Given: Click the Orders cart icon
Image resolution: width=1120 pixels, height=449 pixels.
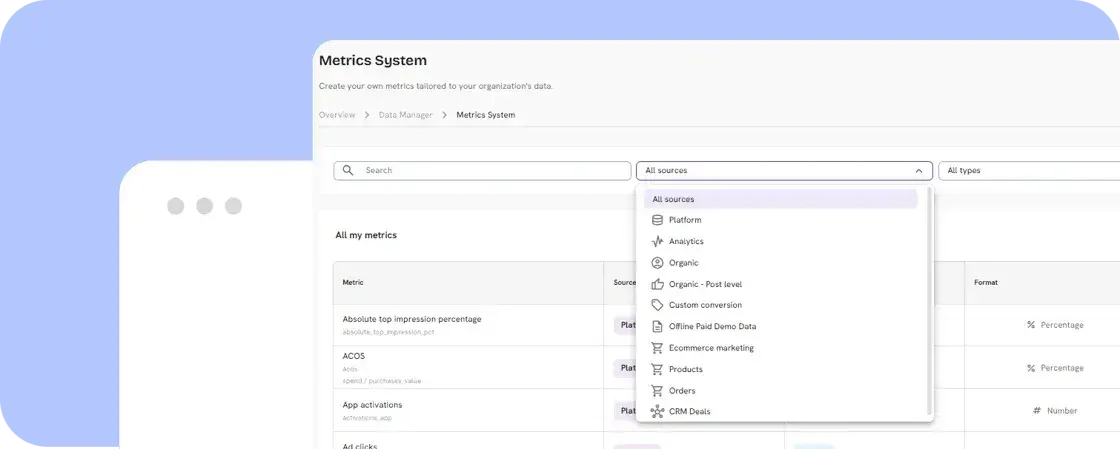Looking at the screenshot, I should 657,391.
